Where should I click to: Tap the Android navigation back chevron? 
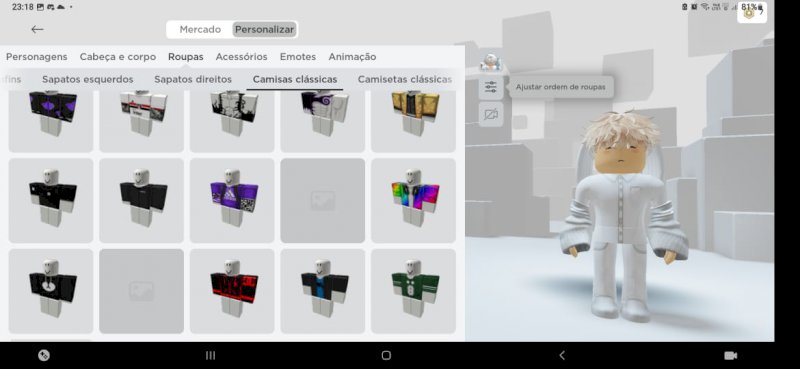tap(562, 355)
